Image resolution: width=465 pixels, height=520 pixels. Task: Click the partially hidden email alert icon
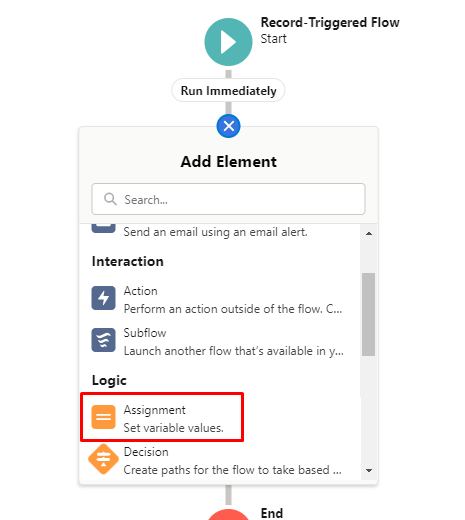104,229
